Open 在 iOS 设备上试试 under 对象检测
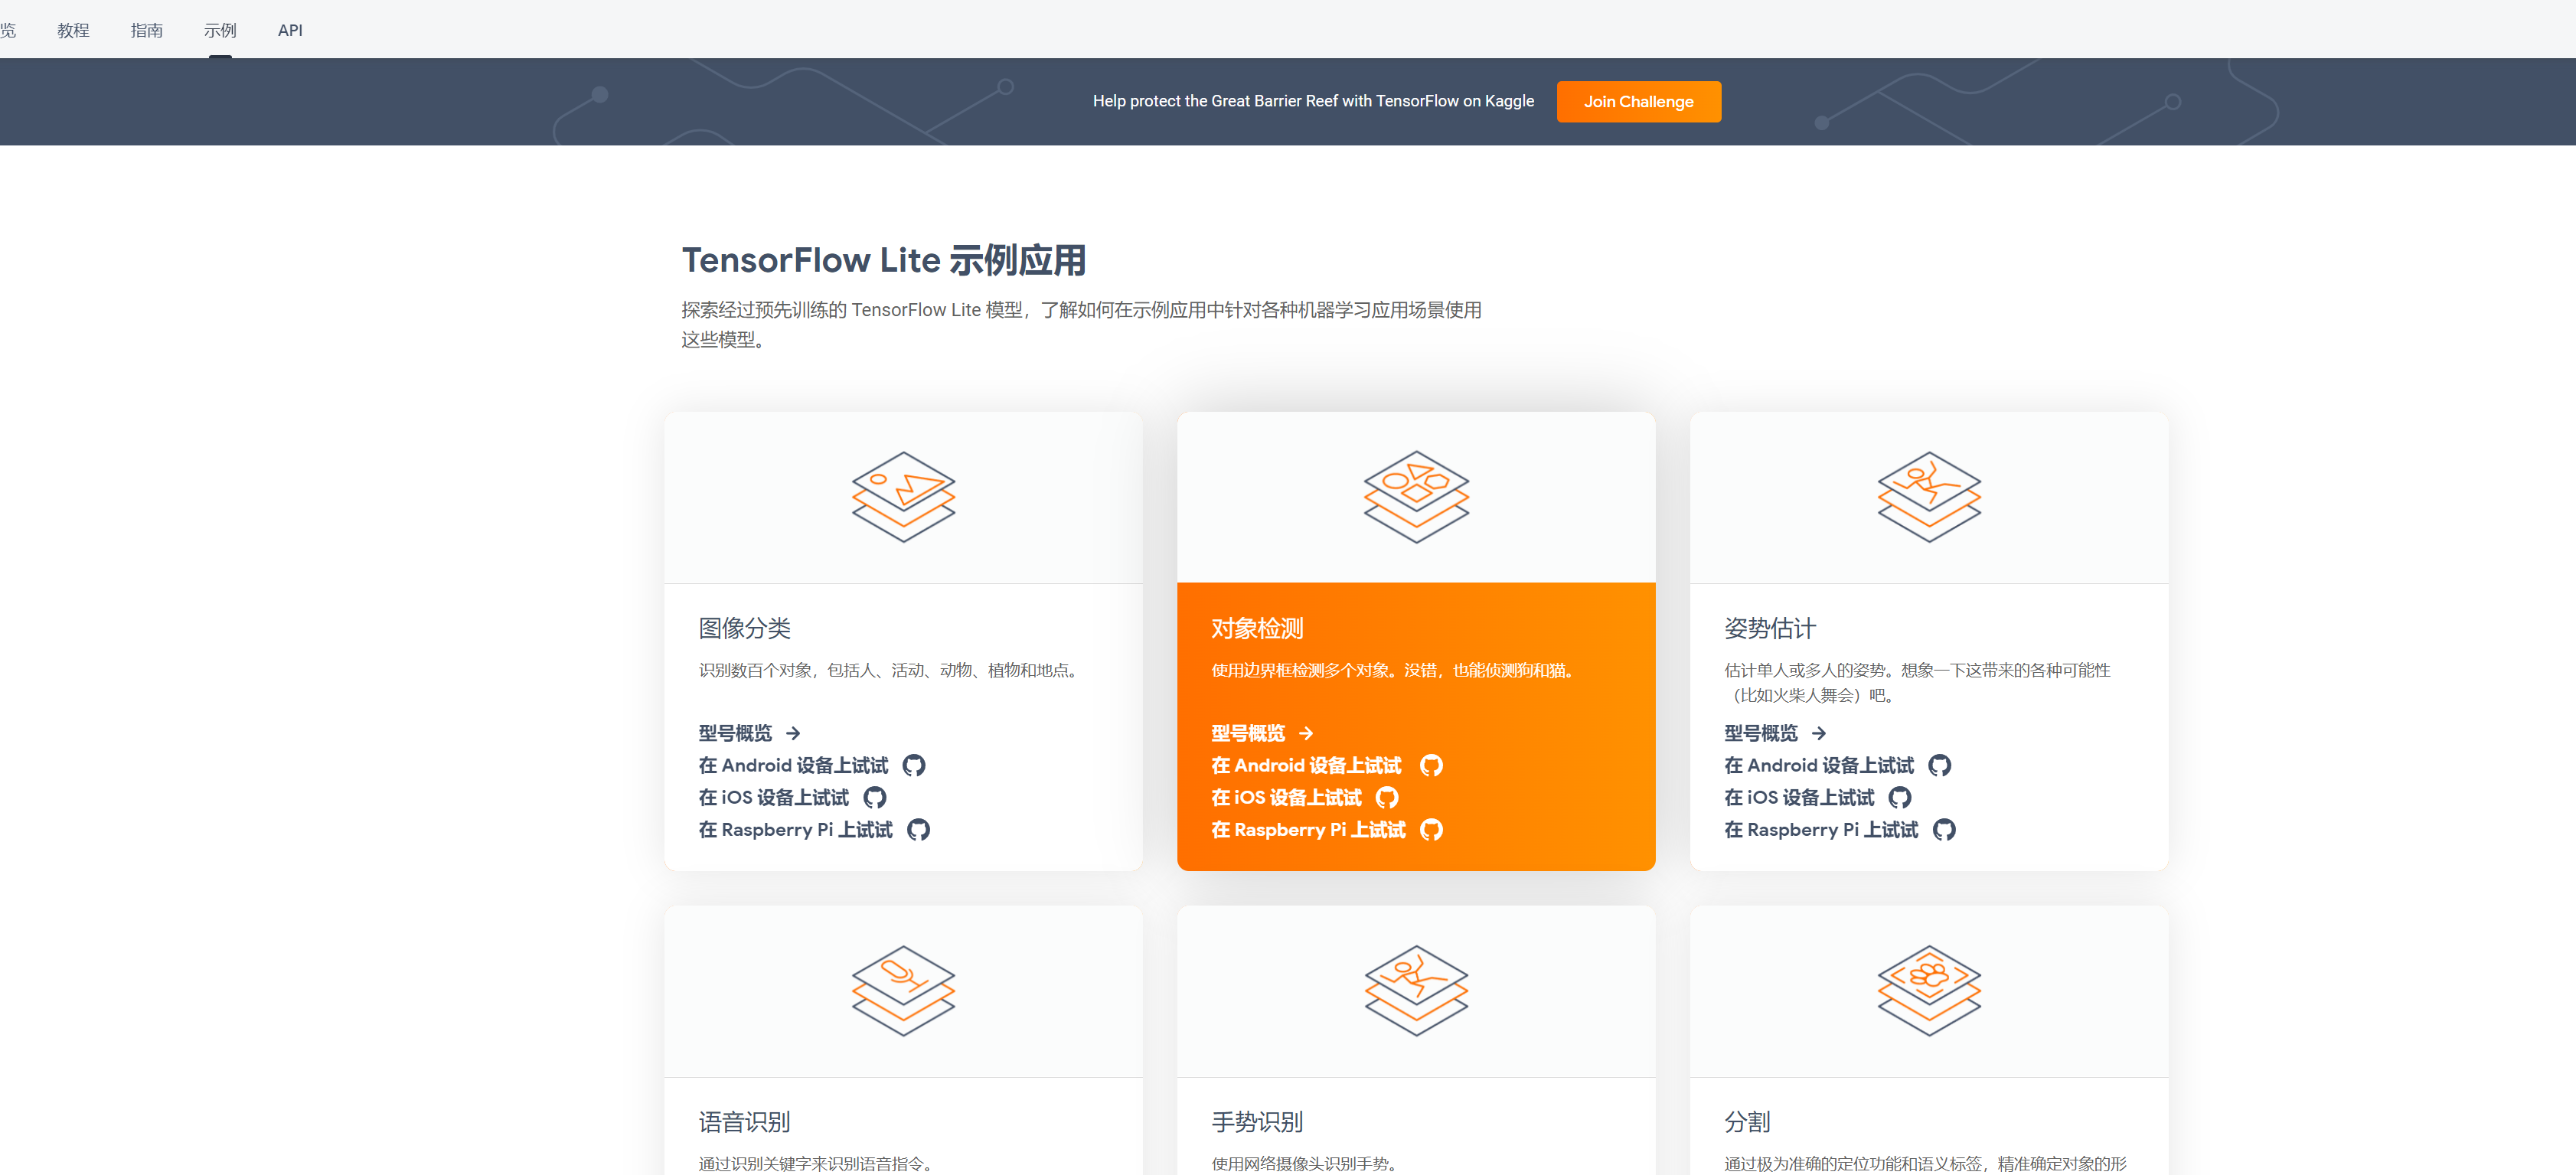This screenshot has width=2576, height=1175. tap(1286, 797)
